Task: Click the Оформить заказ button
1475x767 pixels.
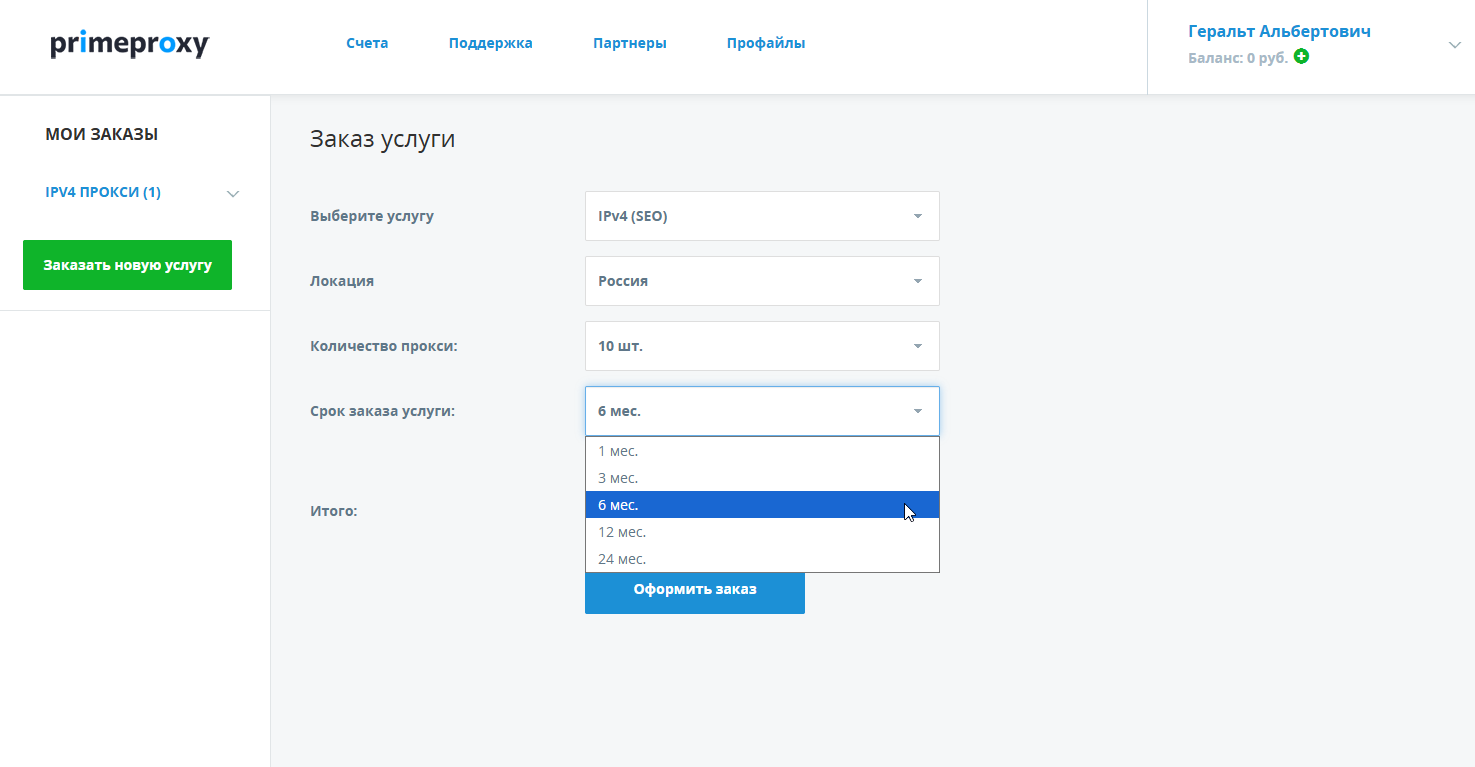Action: click(695, 592)
